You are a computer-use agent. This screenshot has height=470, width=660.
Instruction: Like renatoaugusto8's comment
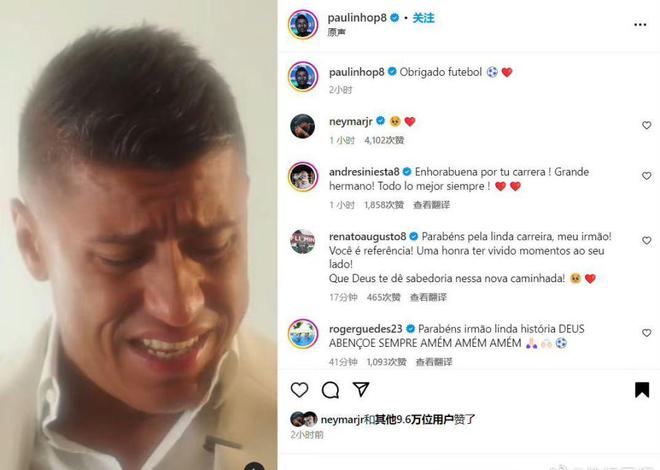tap(647, 240)
